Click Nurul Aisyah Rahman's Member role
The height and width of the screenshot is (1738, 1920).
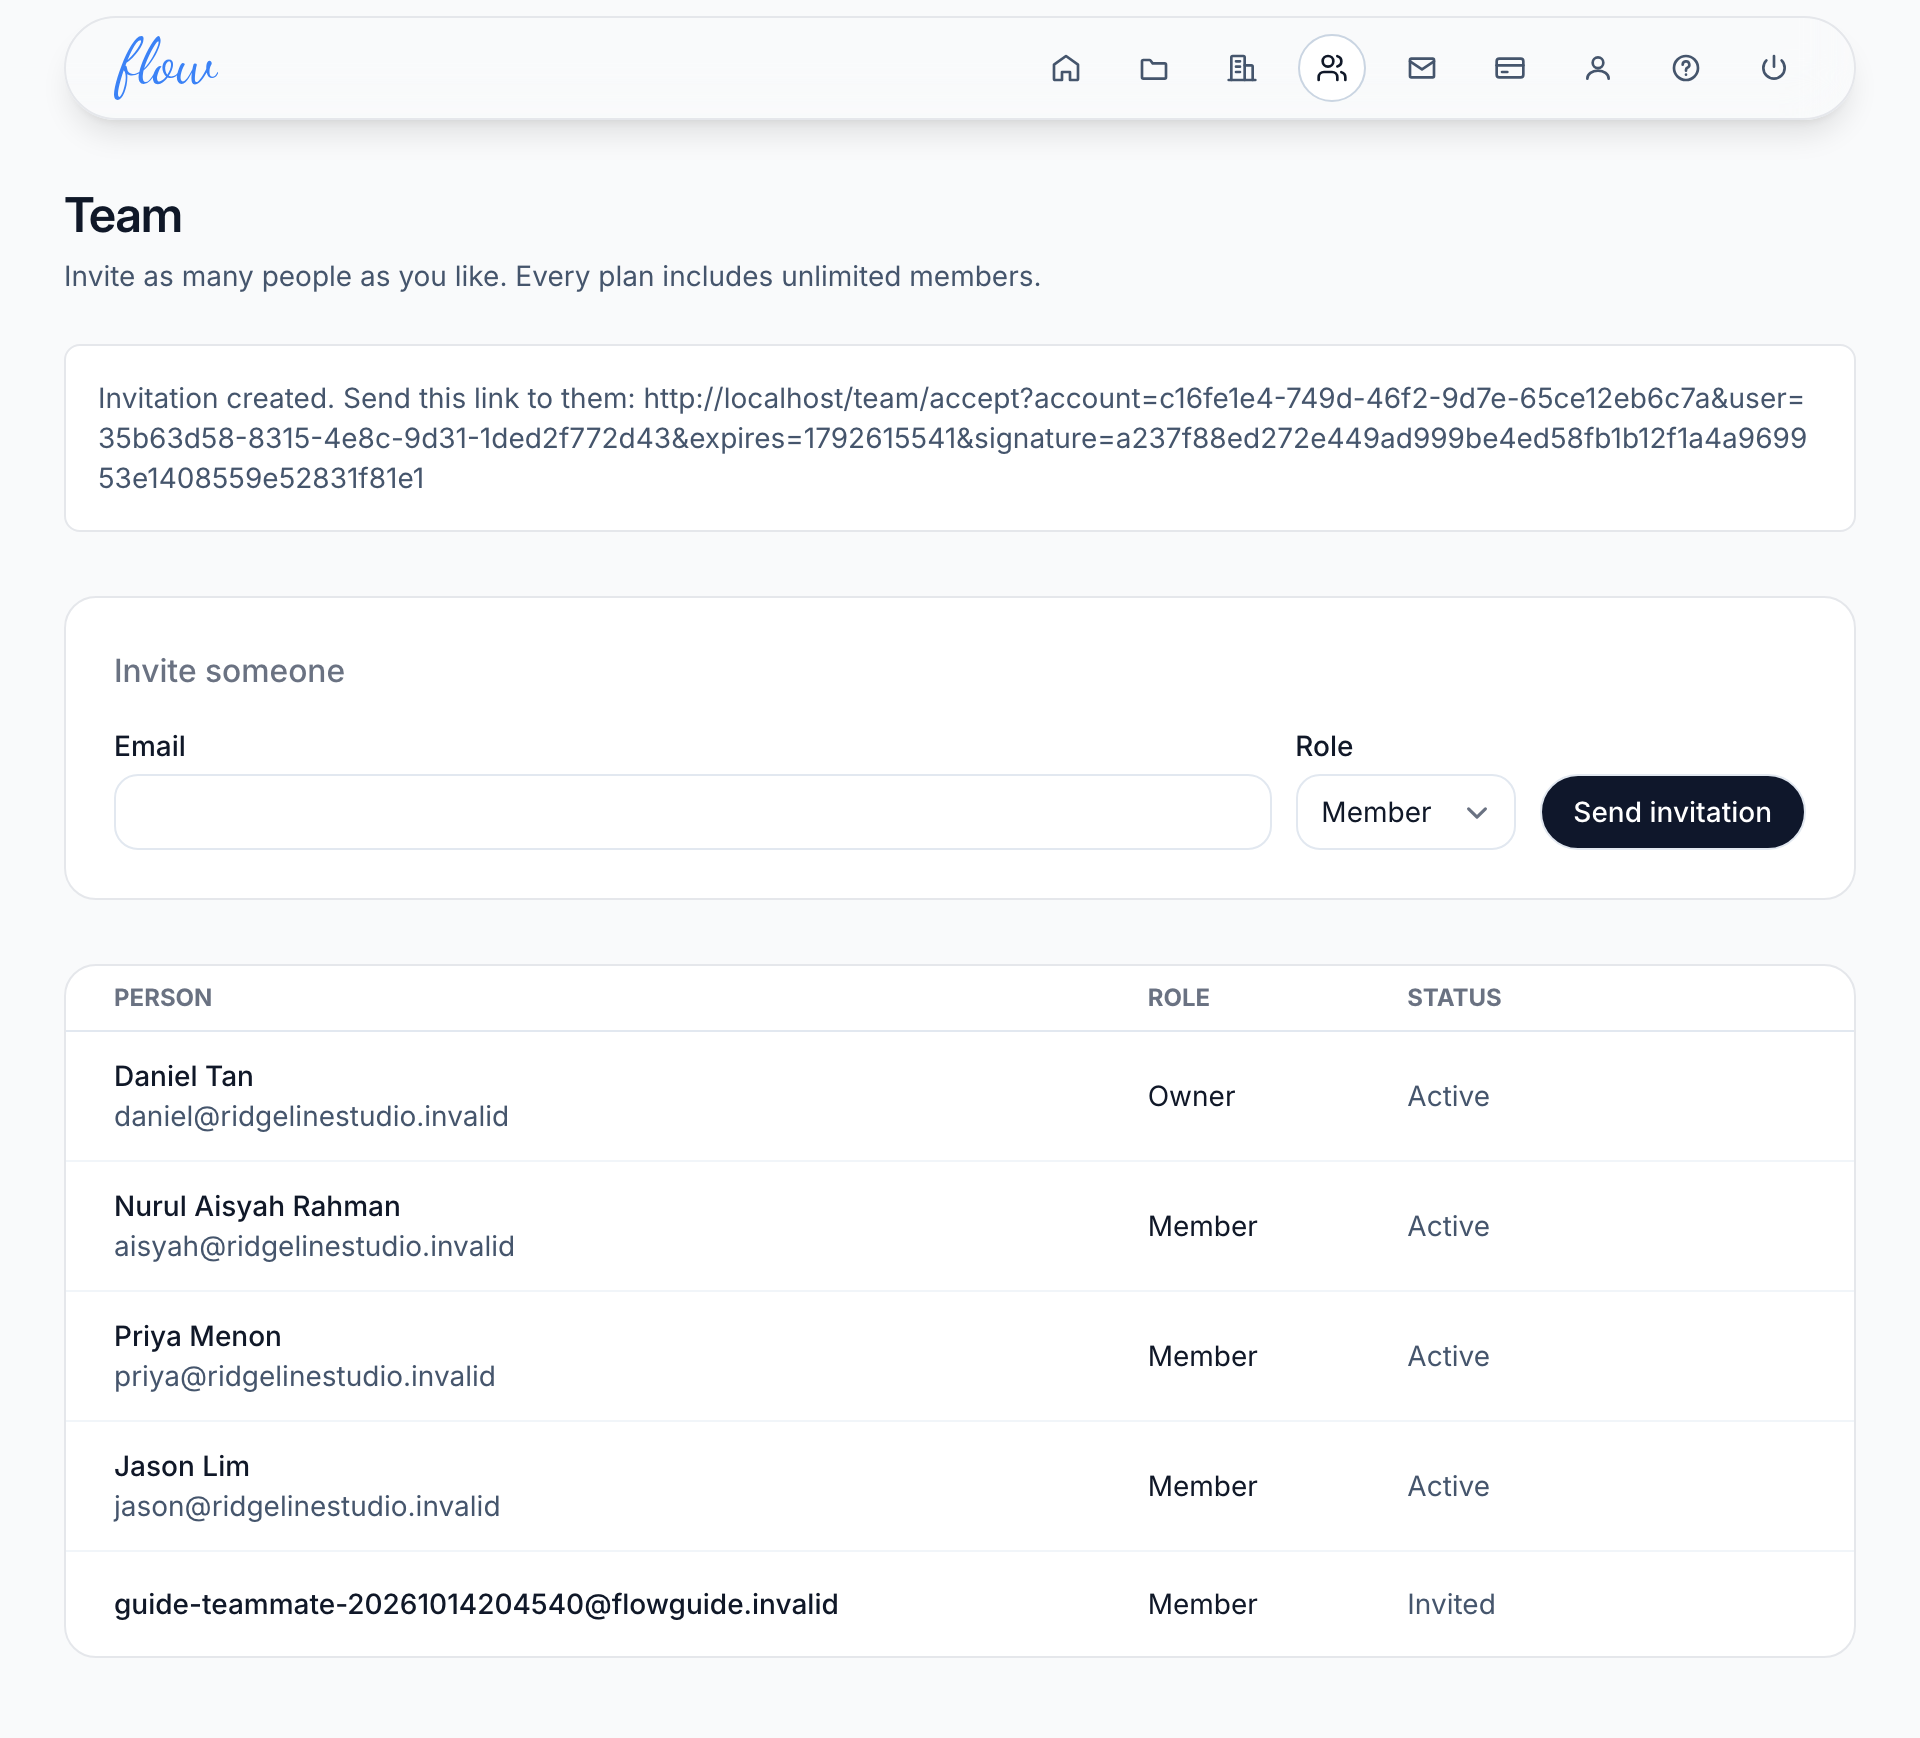tap(1202, 1226)
